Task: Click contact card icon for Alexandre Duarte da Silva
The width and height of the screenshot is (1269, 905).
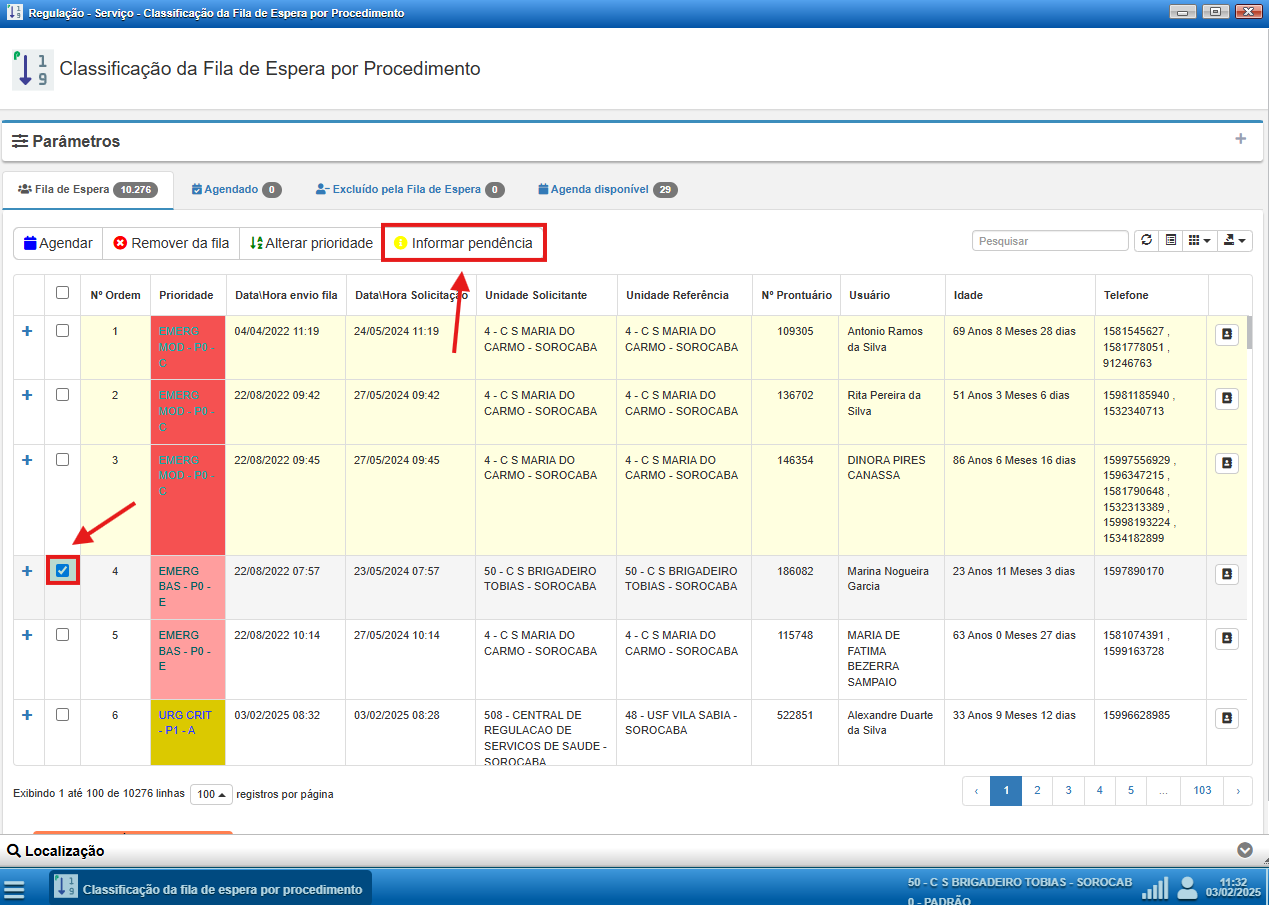Action: (x=1227, y=718)
